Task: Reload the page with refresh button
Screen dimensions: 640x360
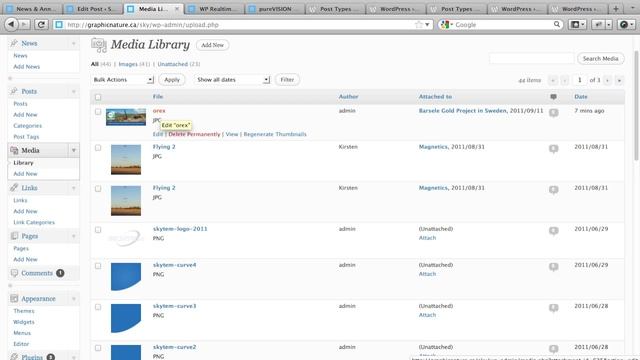Action: pyautogui.click(x=41, y=24)
